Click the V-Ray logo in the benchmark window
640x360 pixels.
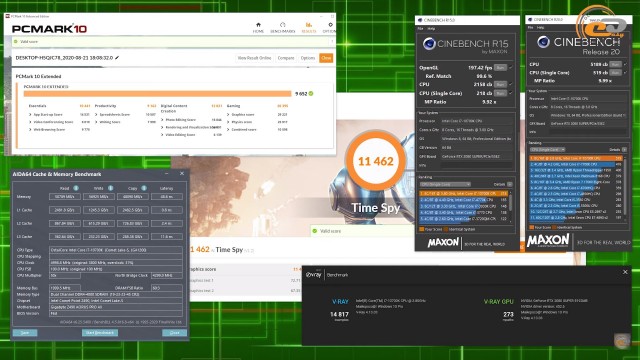tap(313, 275)
